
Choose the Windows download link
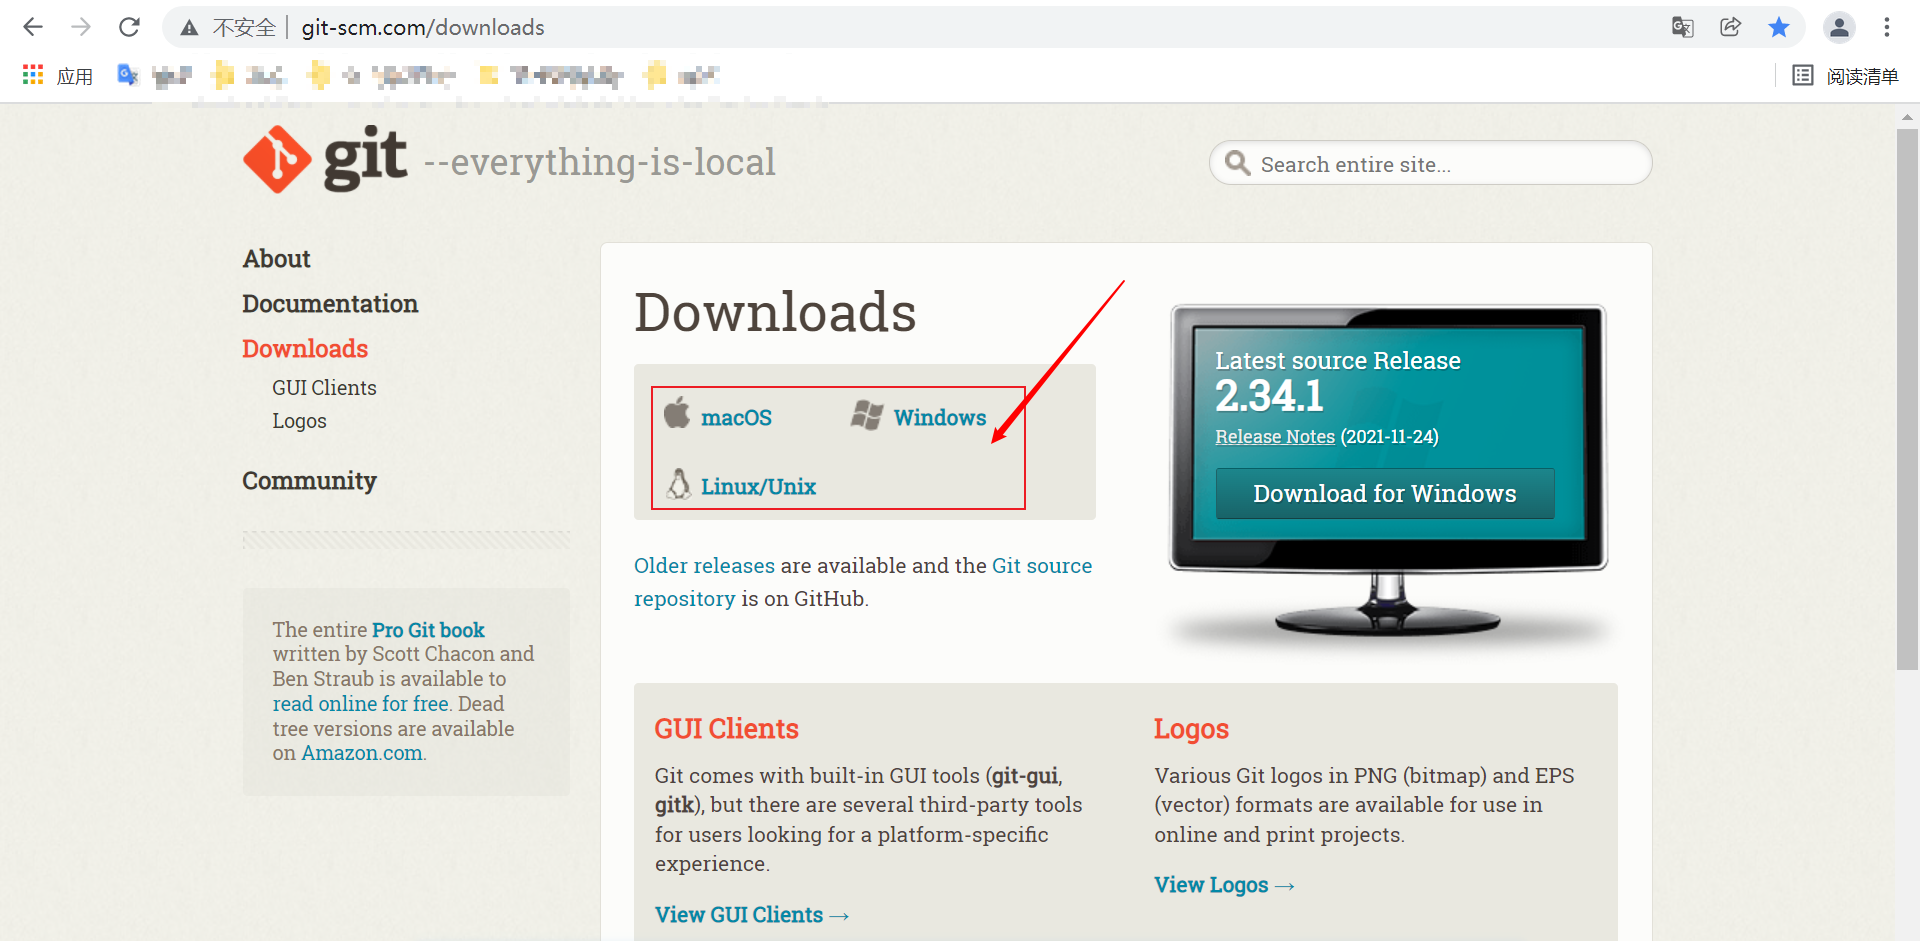click(x=940, y=418)
